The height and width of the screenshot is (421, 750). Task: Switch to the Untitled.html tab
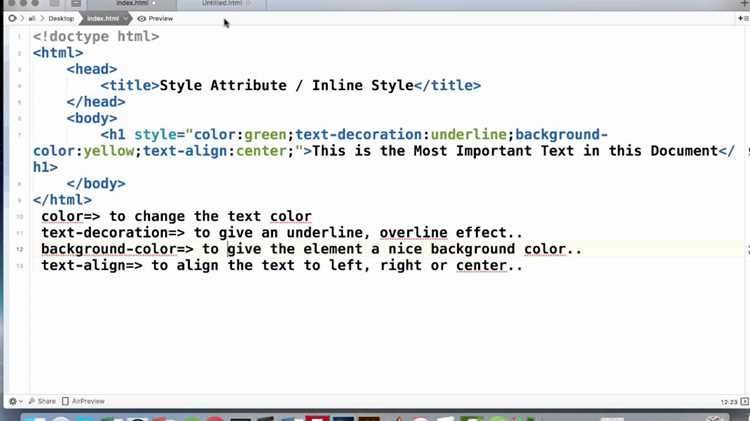tap(221, 3)
